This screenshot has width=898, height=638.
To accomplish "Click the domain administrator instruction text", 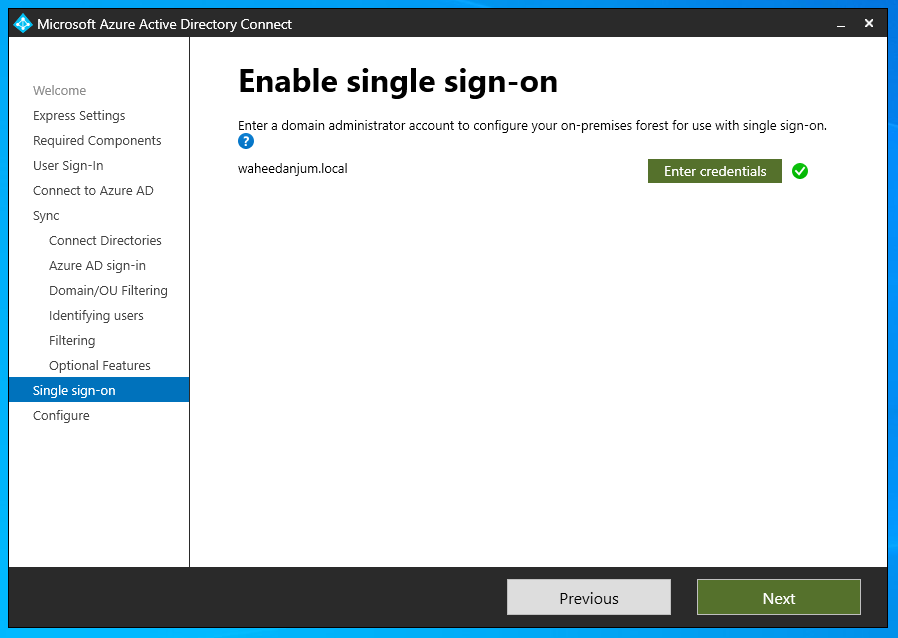I will 532,125.
